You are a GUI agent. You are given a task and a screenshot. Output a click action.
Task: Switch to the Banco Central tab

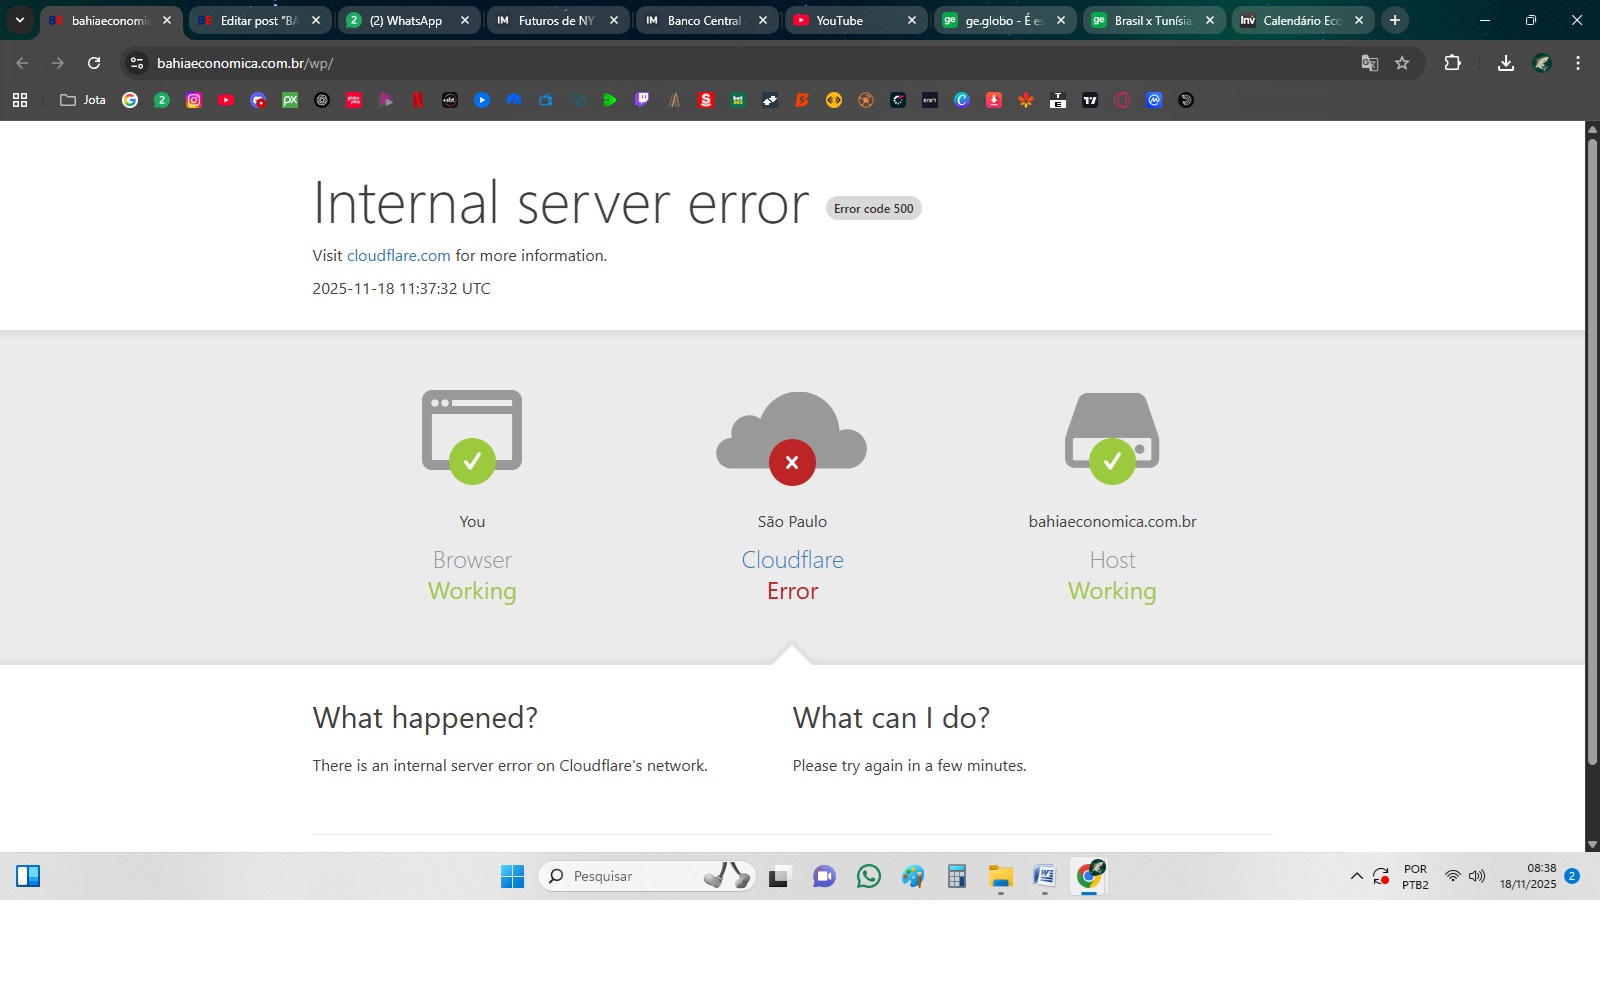[x=700, y=20]
